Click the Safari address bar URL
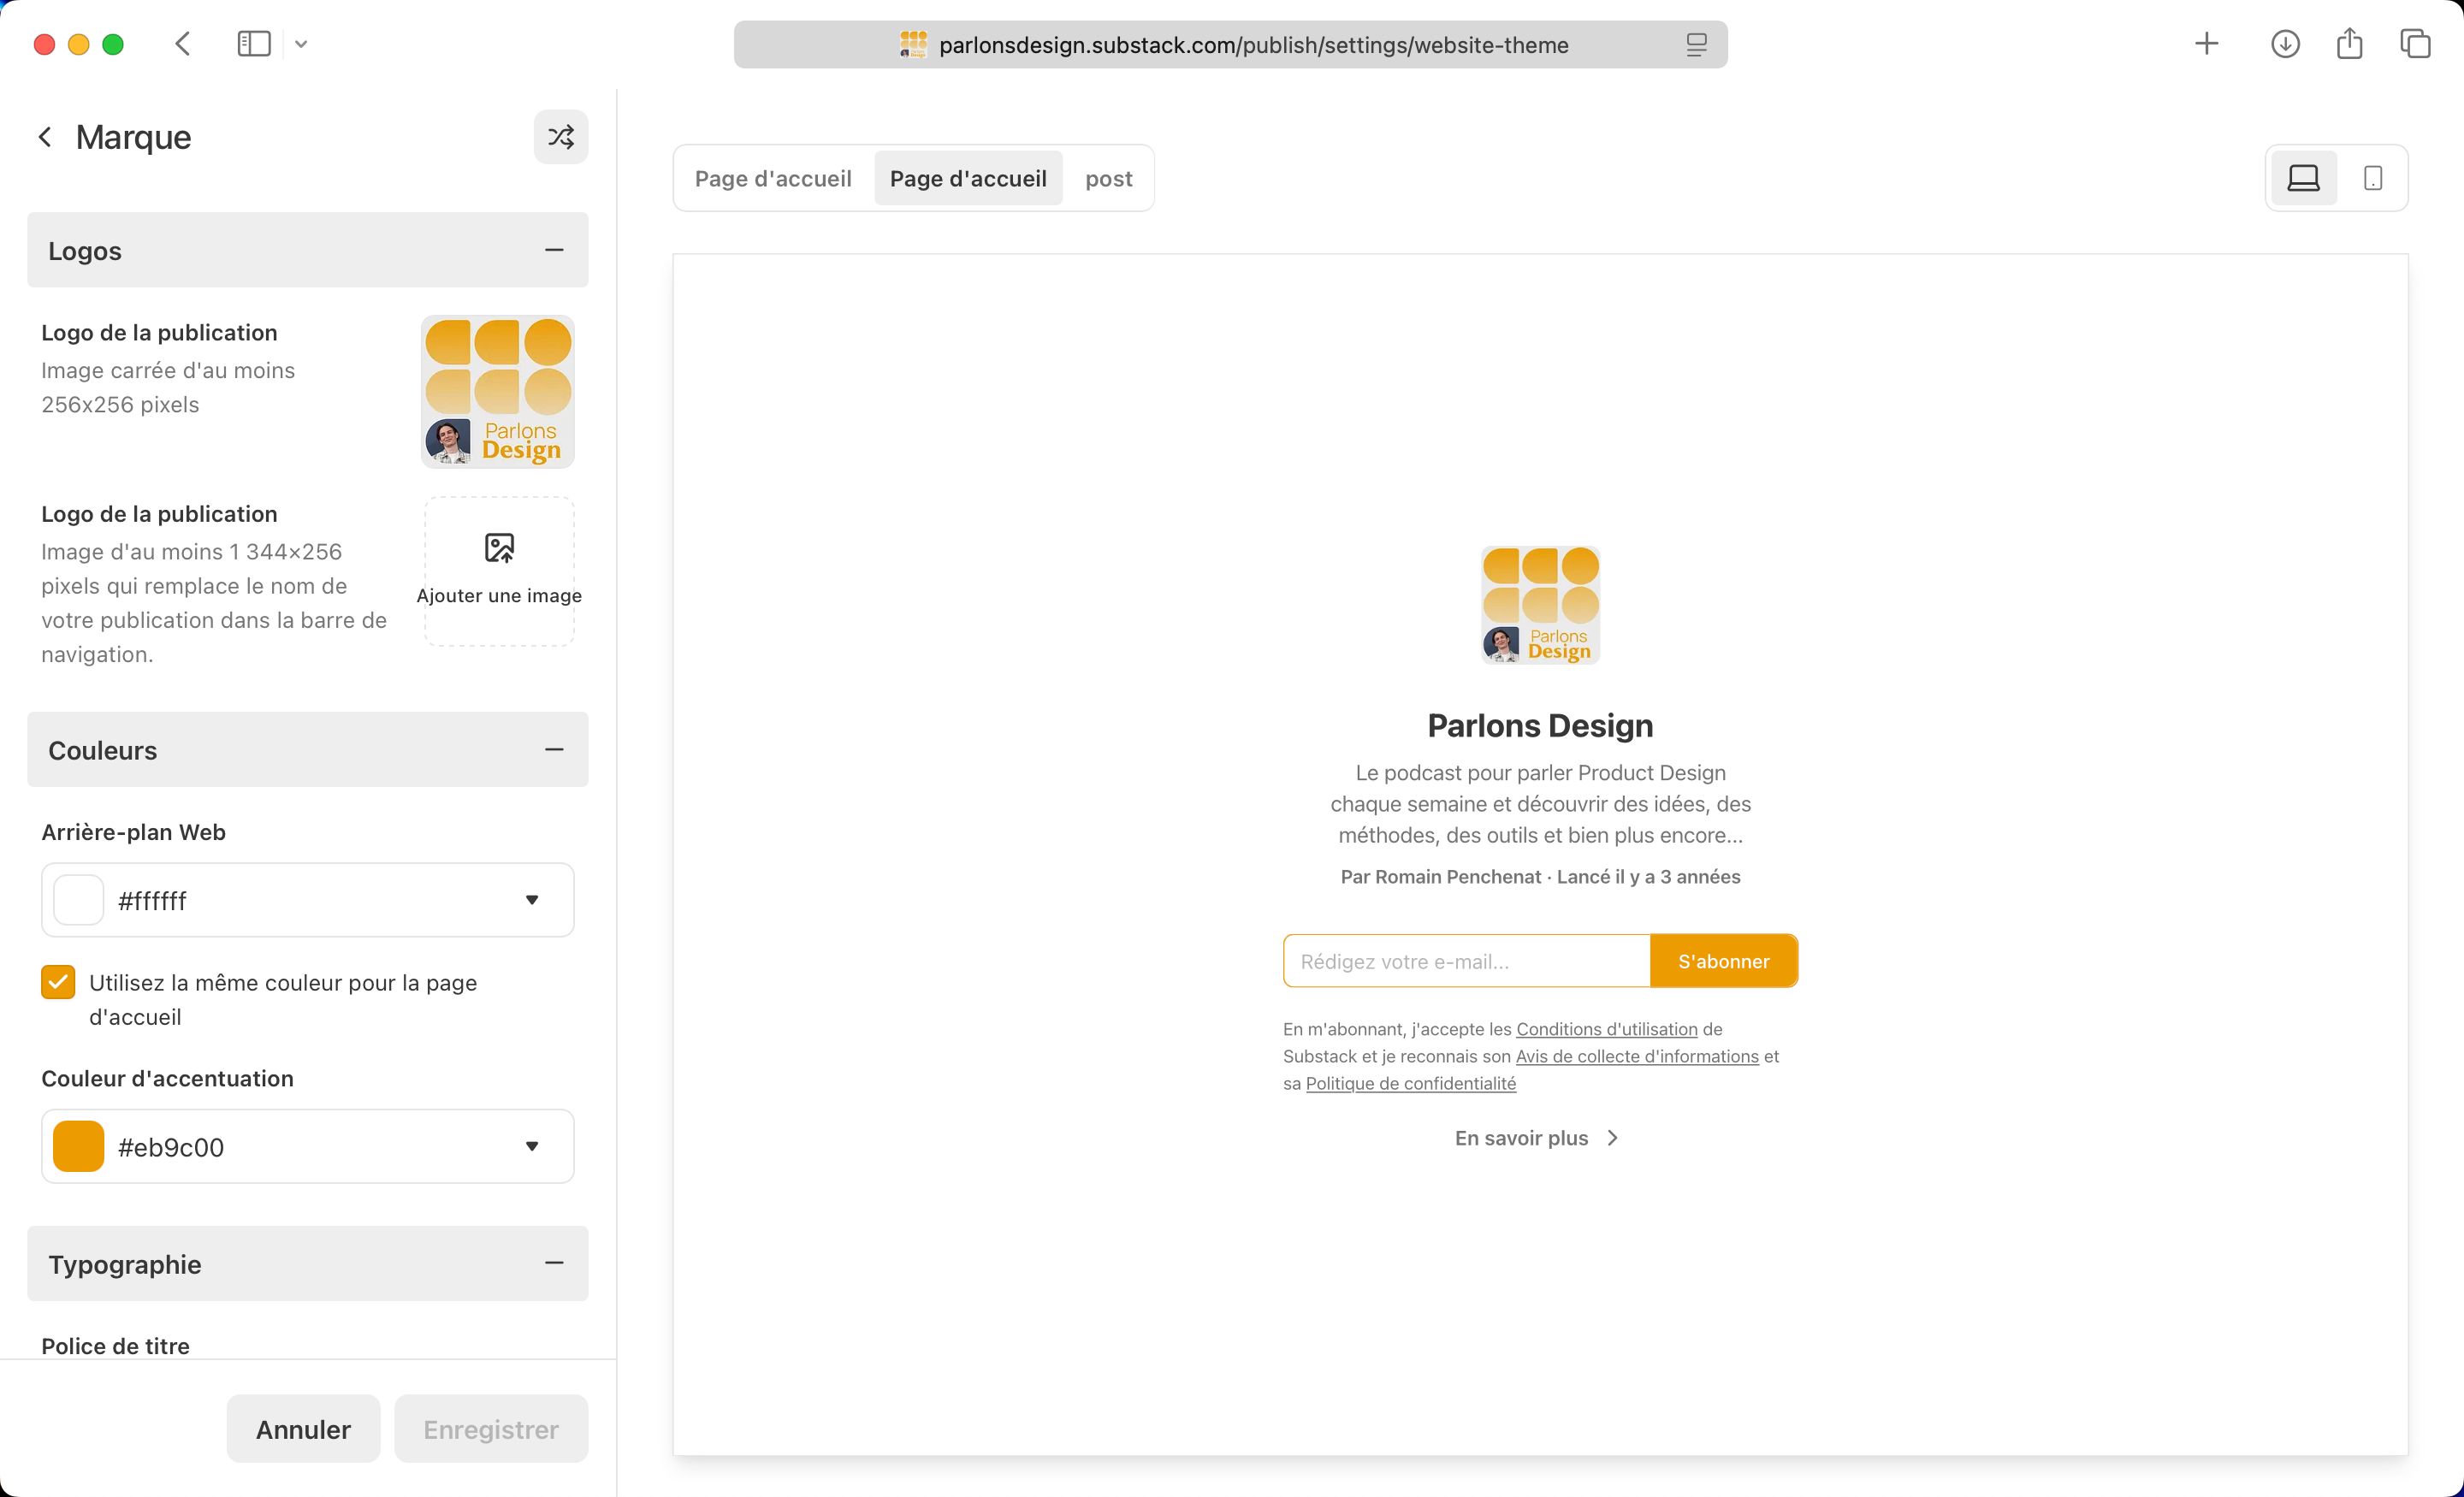This screenshot has width=2464, height=1497. [1254, 45]
